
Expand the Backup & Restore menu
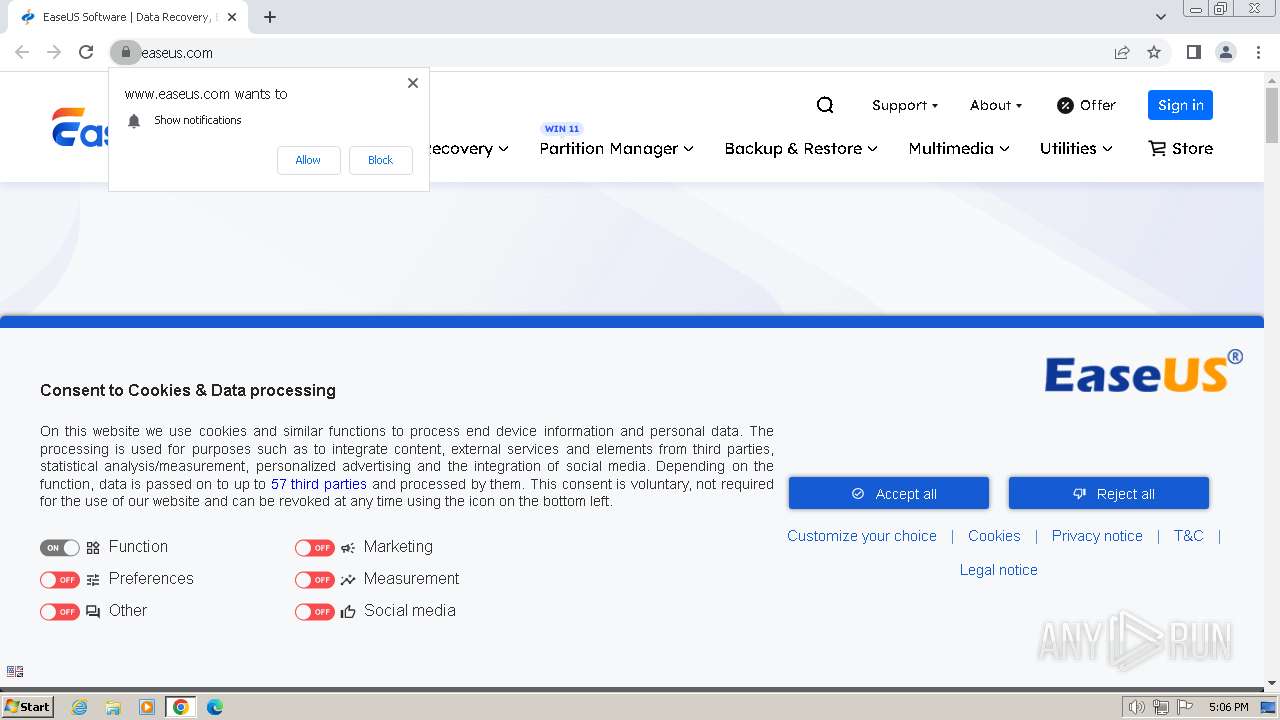[x=801, y=148]
